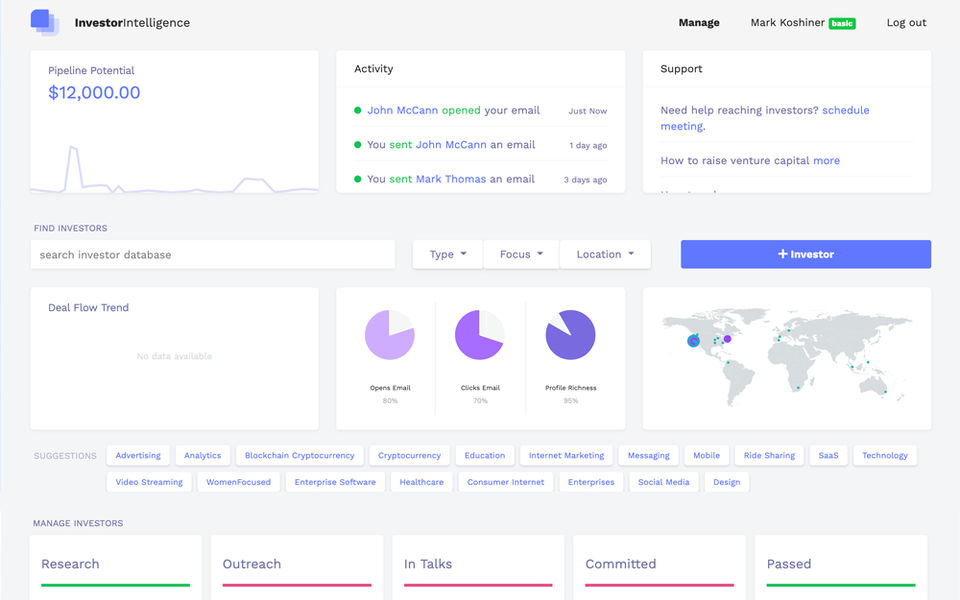
Task: Expand the Location dropdown
Action: click(x=605, y=254)
